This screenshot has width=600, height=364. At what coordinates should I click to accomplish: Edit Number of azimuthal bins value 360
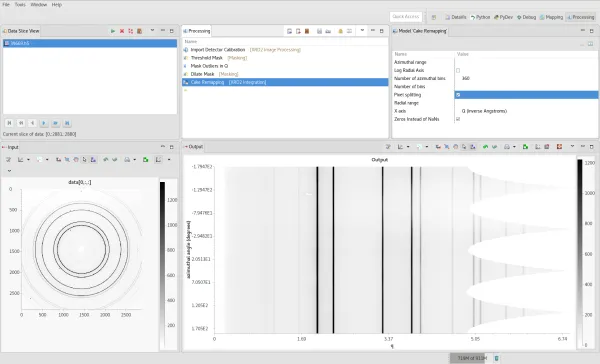click(526, 78)
